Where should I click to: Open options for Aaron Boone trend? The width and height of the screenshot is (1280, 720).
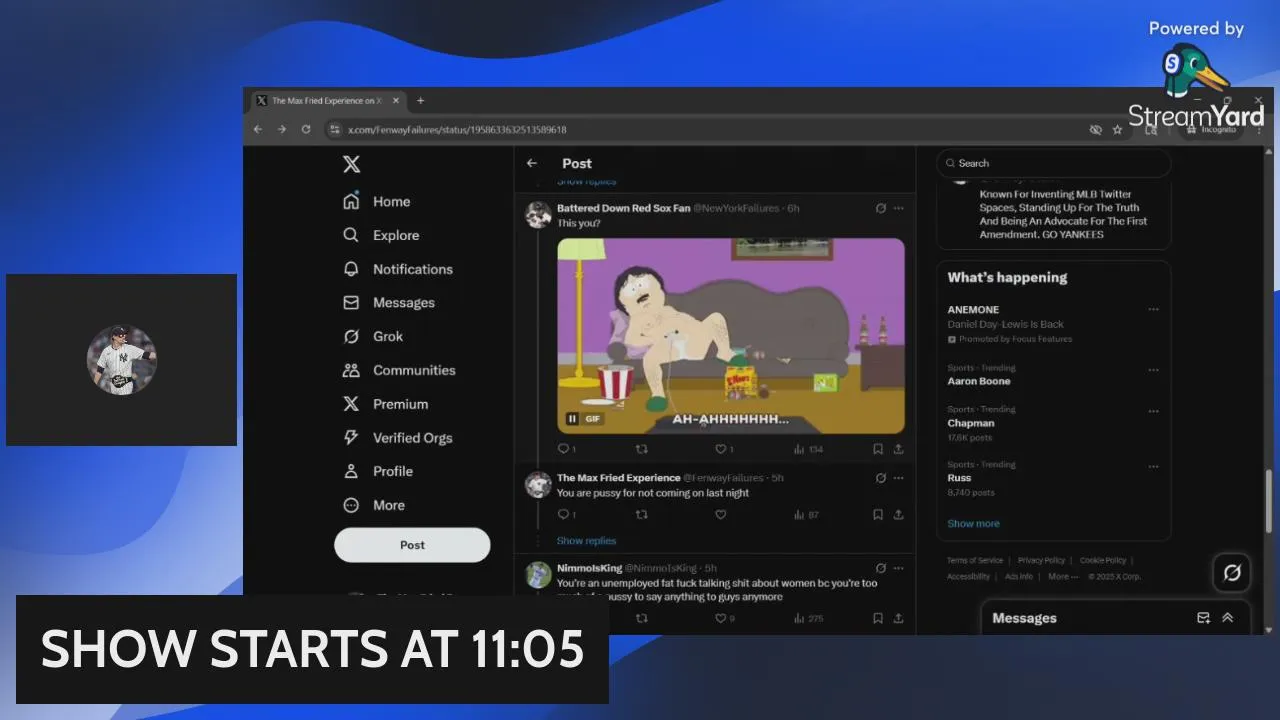1153,370
